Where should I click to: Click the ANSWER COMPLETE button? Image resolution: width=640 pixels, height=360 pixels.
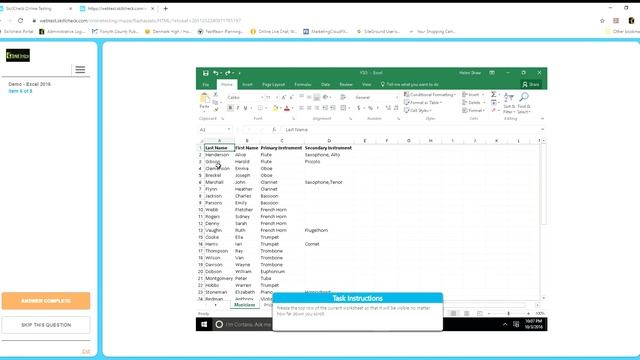[46, 301]
